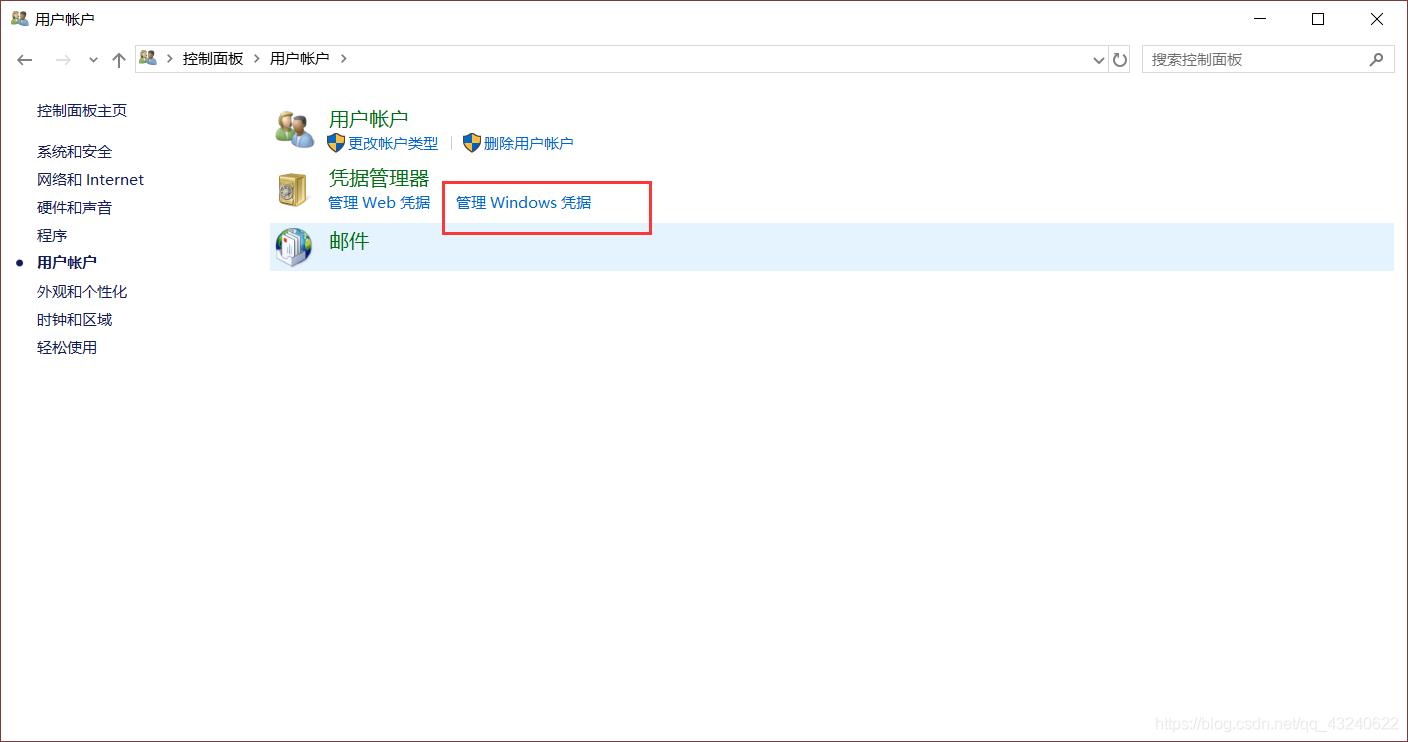Open 轻松使用 in the sidebar

pos(67,347)
